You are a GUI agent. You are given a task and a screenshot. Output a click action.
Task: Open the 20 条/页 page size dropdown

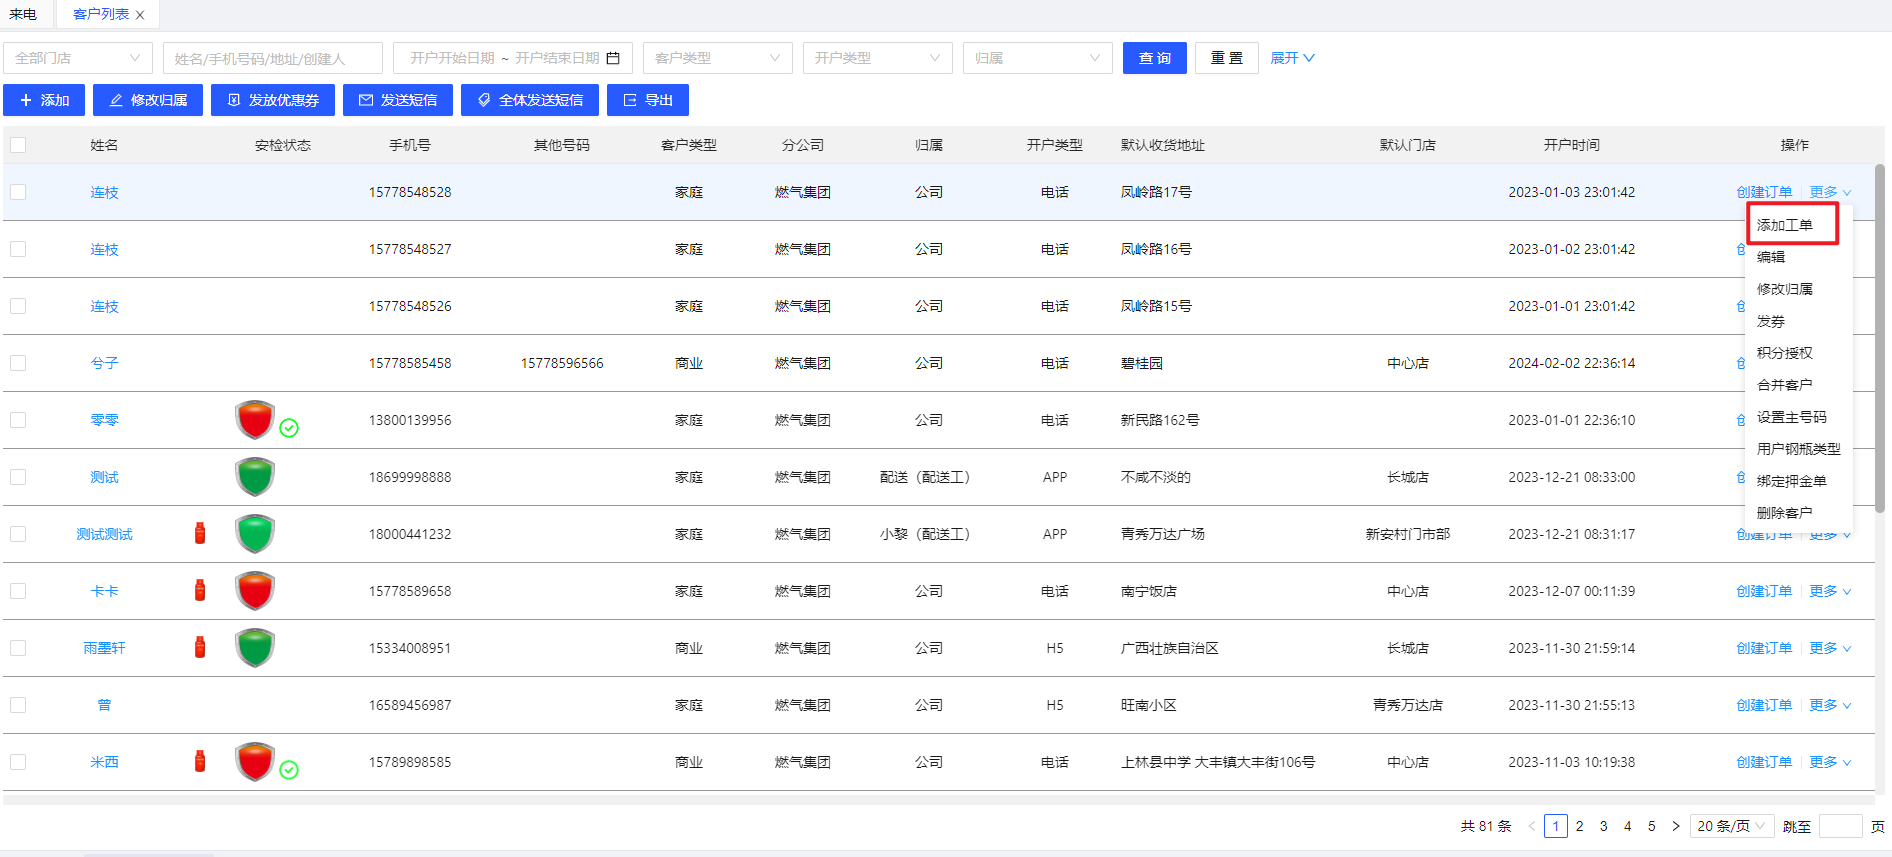click(x=1732, y=826)
